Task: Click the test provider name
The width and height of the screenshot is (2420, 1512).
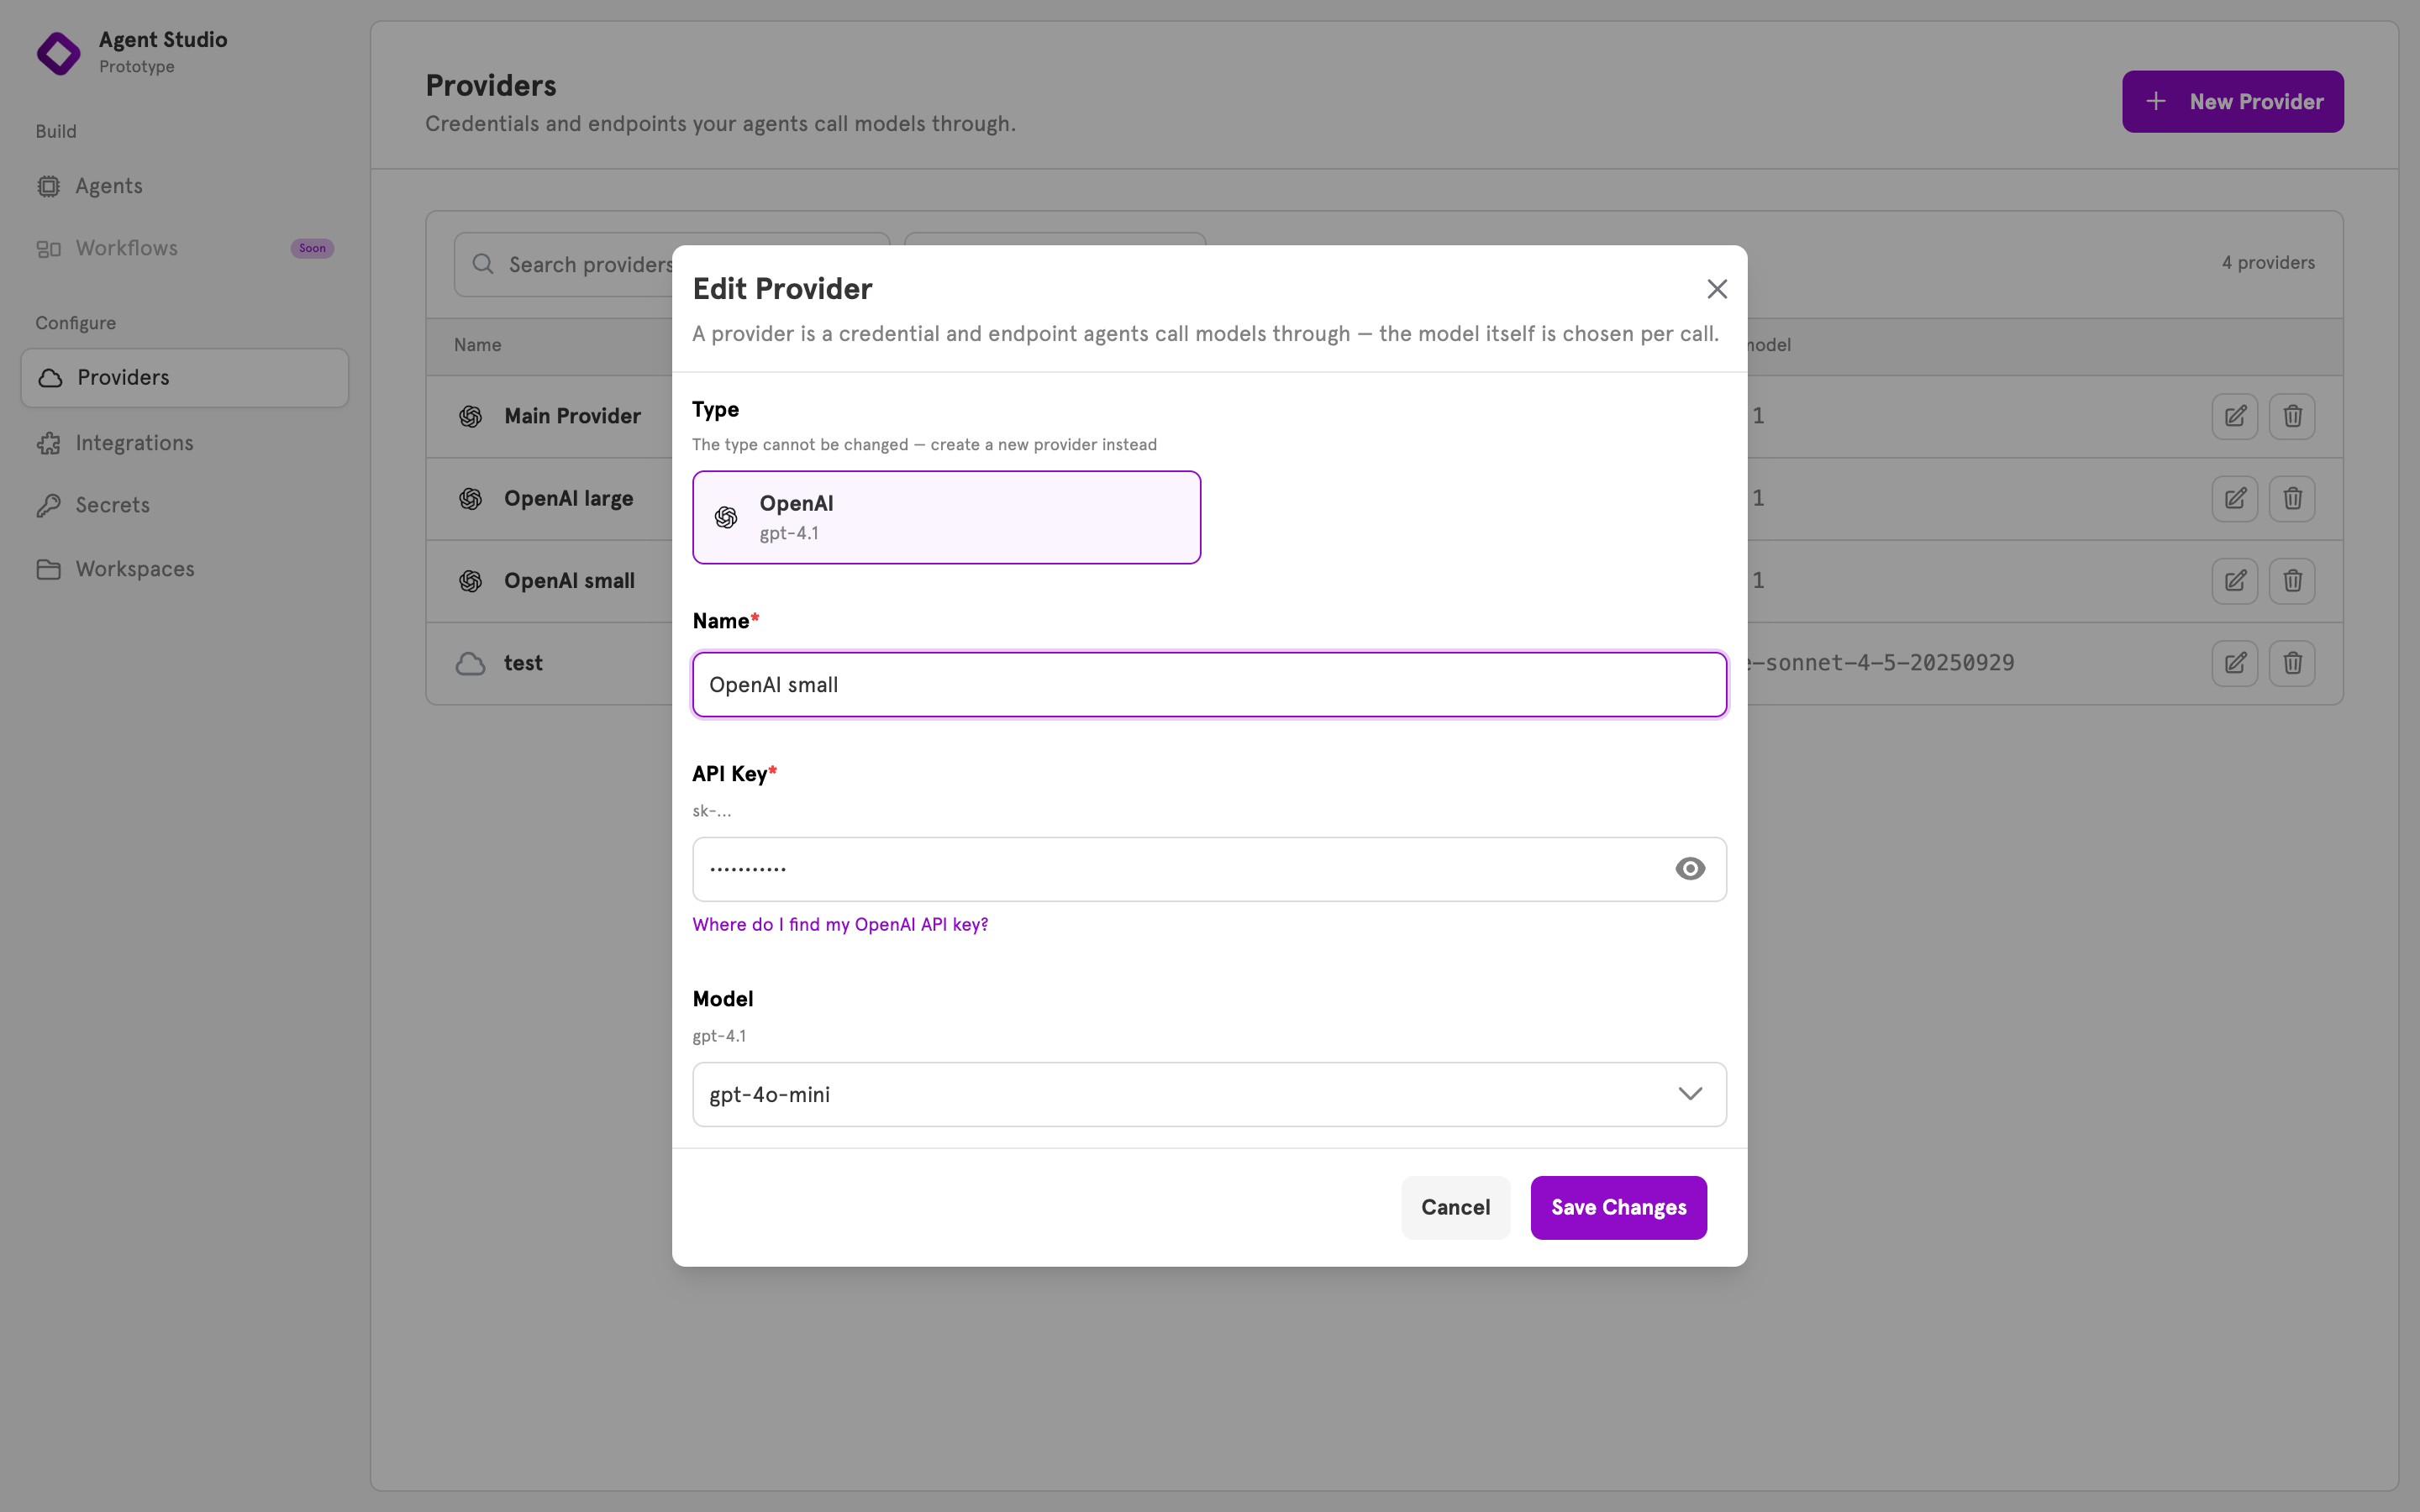Action: [523, 663]
